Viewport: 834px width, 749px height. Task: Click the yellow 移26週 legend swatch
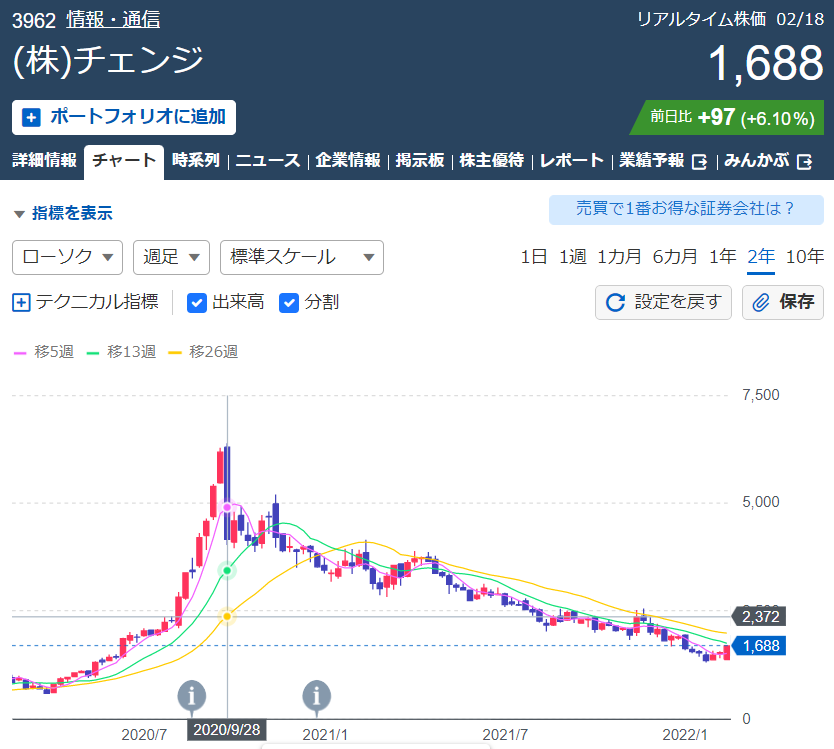point(174,353)
